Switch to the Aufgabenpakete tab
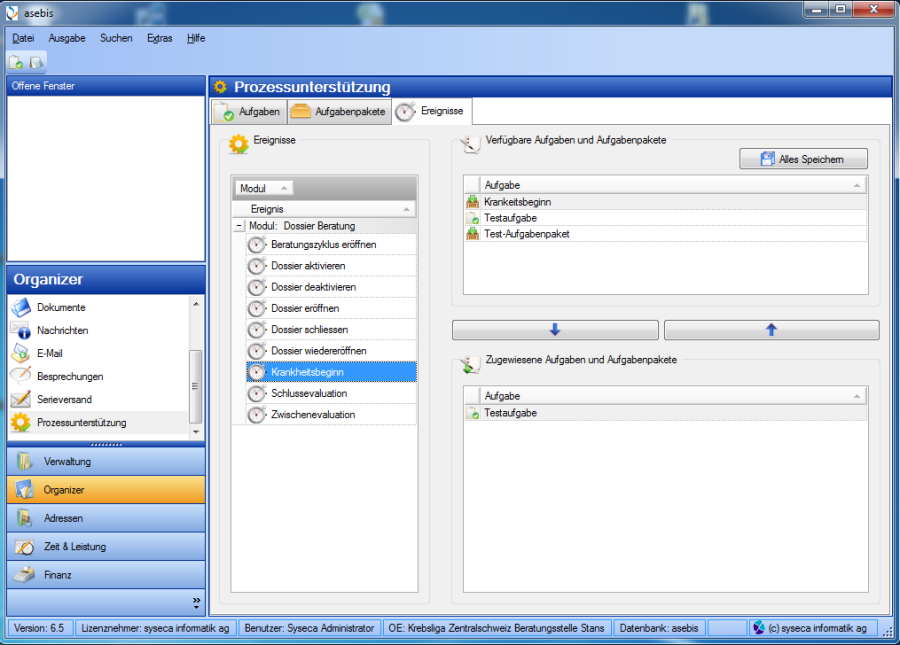Viewport: 900px width, 645px height. [x=339, y=112]
